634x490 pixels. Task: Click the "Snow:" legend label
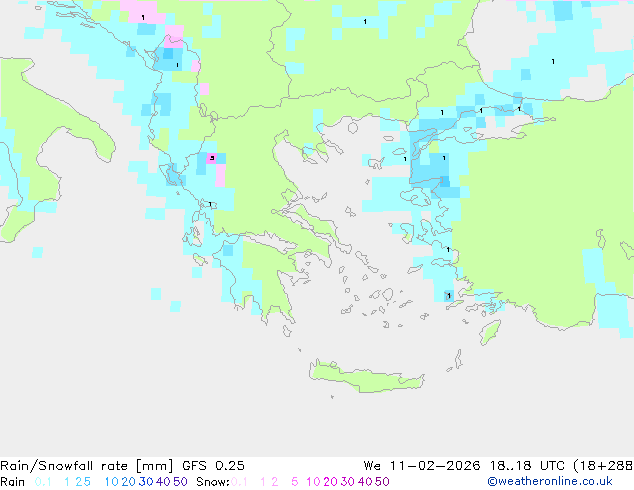click(x=213, y=482)
